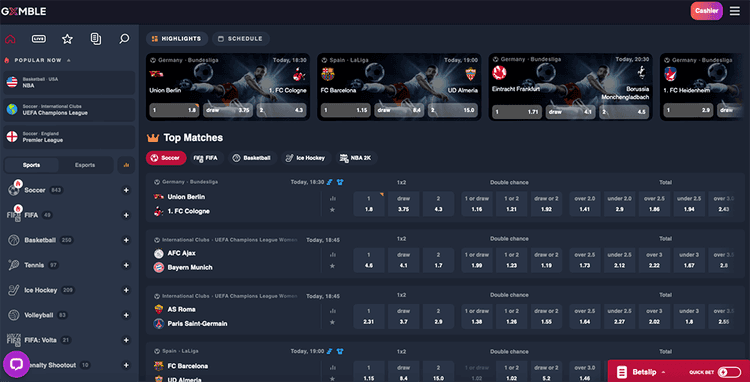750x382 pixels.
Task: Expand the Basketball category with plus
Action: point(126,240)
